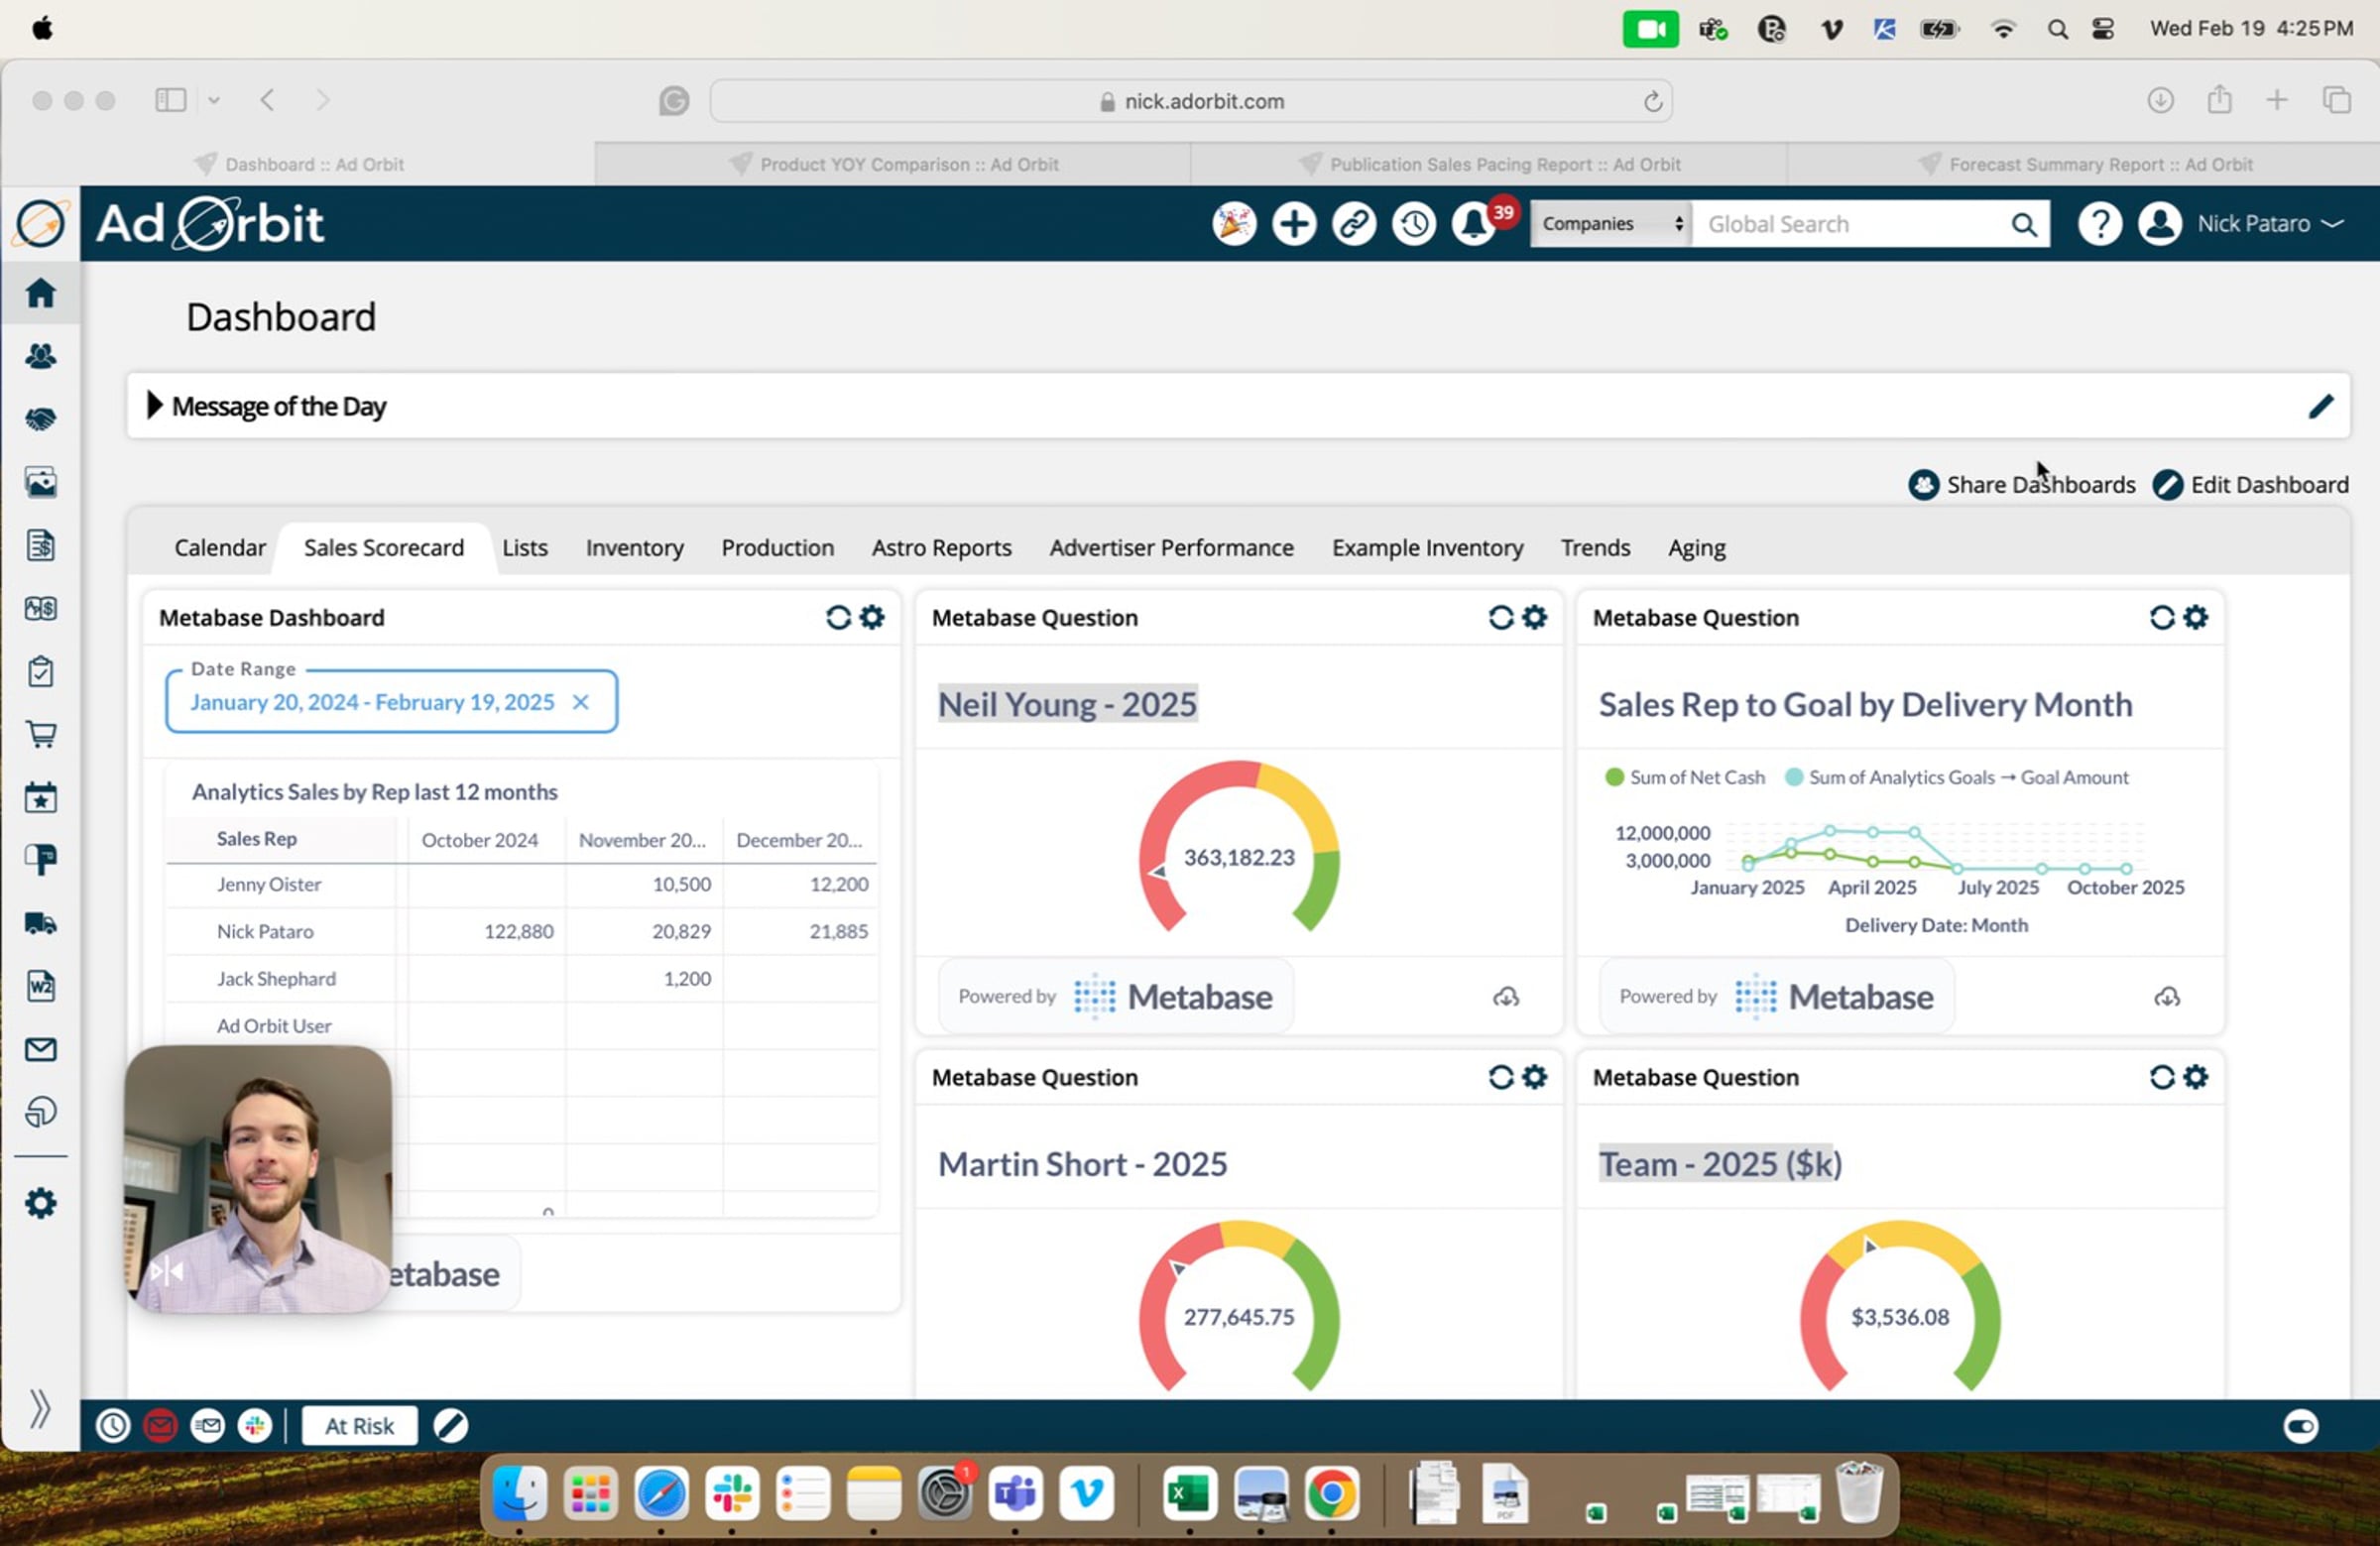This screenshot has height=1546, width=2380.
Task: Click the Global Search input field
Action: pos(1850,224)
